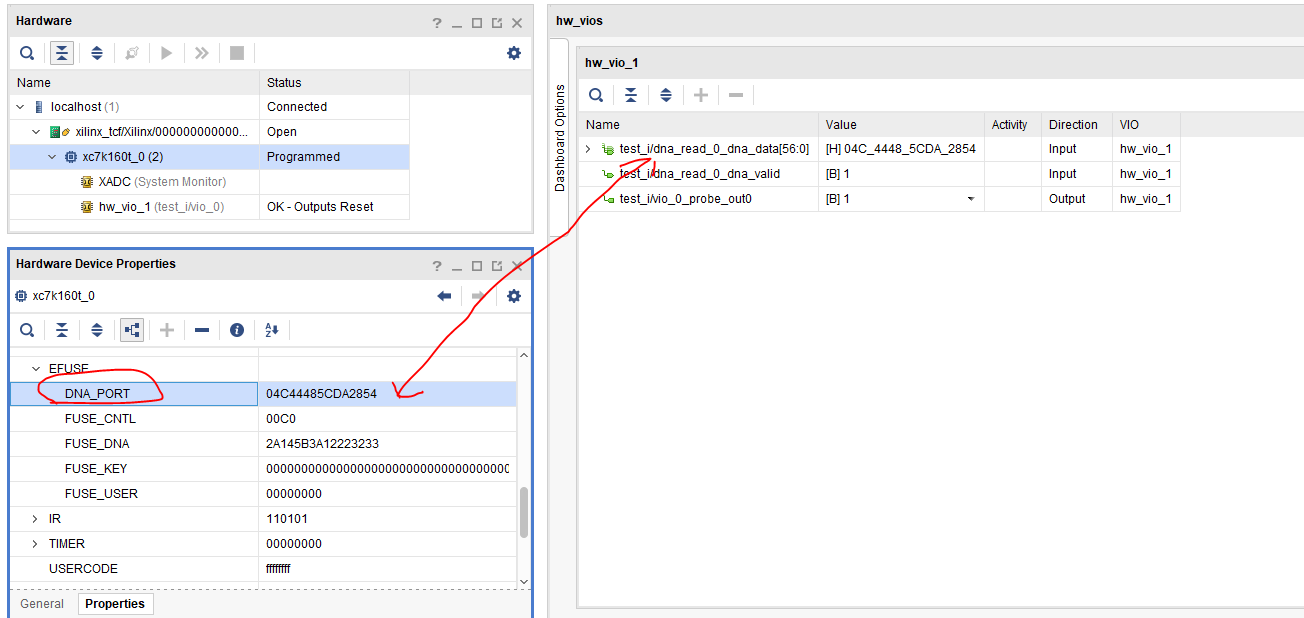Screen dimensions: 1304x618
Task: Click the scroll-up arrow in device properties
Action: 523,355
